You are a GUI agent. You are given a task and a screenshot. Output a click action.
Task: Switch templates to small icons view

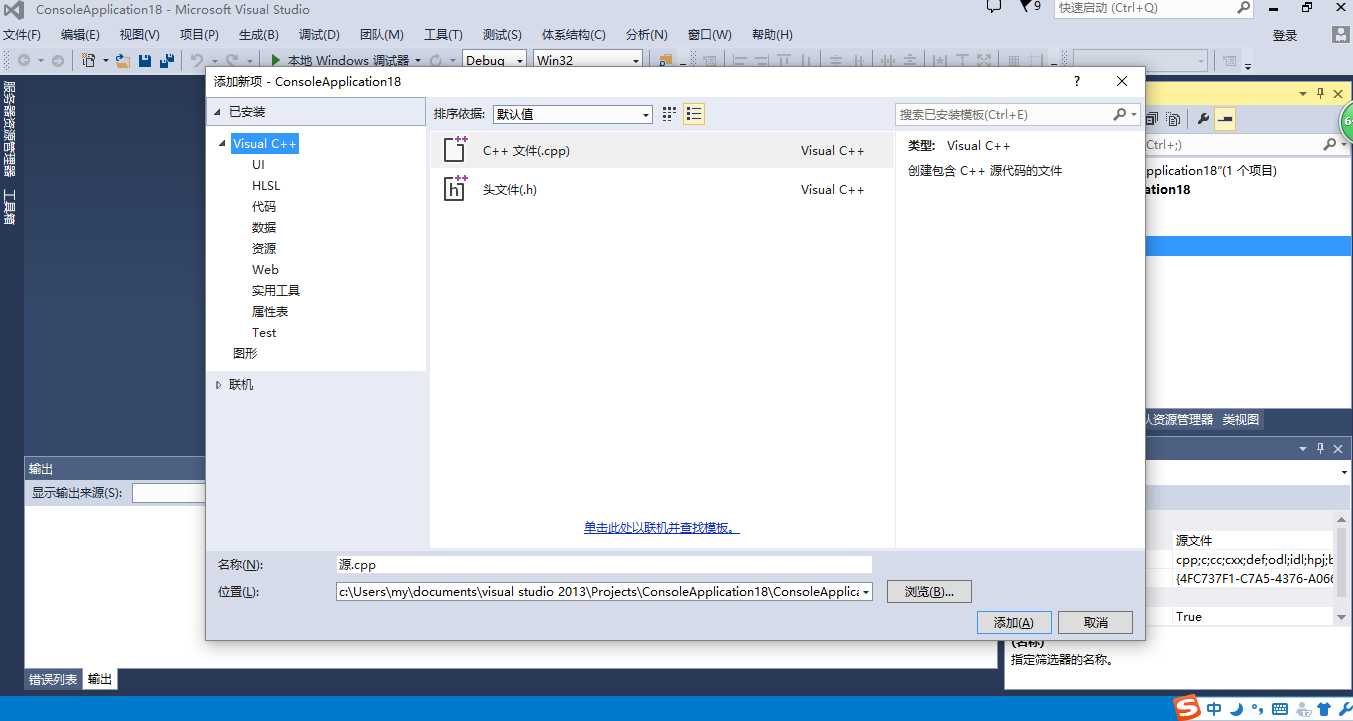pos(669,114)
